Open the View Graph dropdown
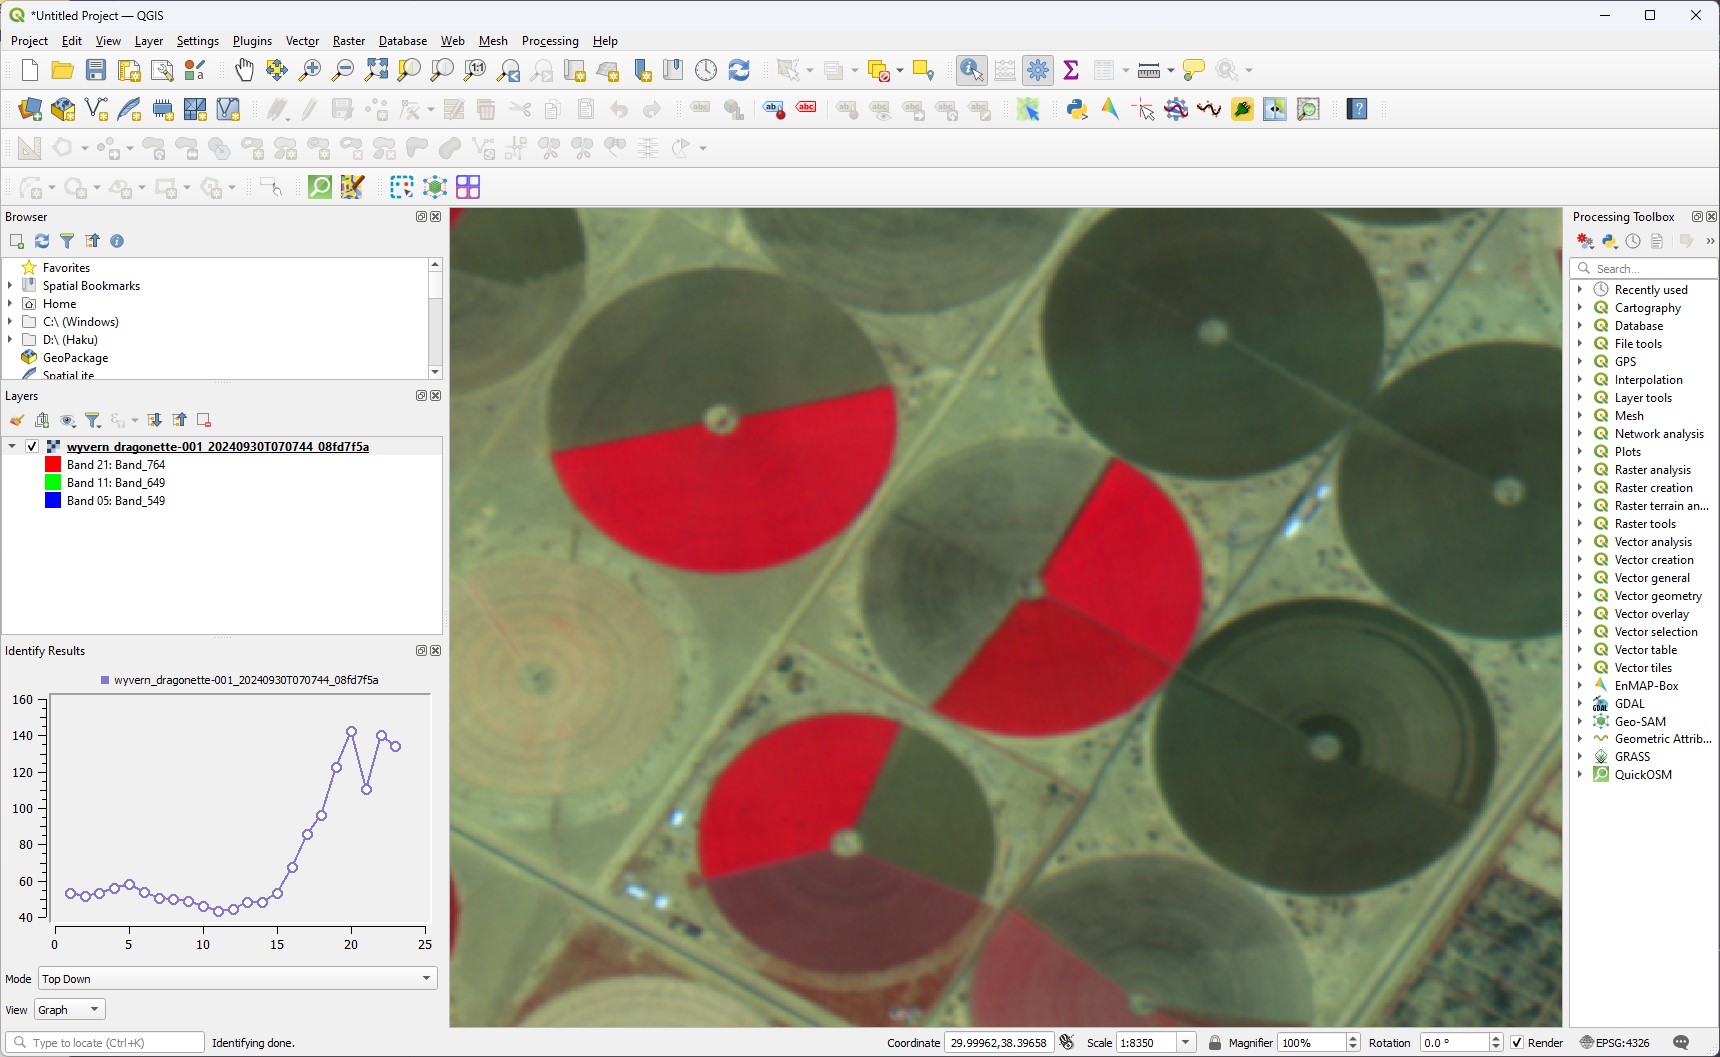1720x1057 pixels. 70,1010
